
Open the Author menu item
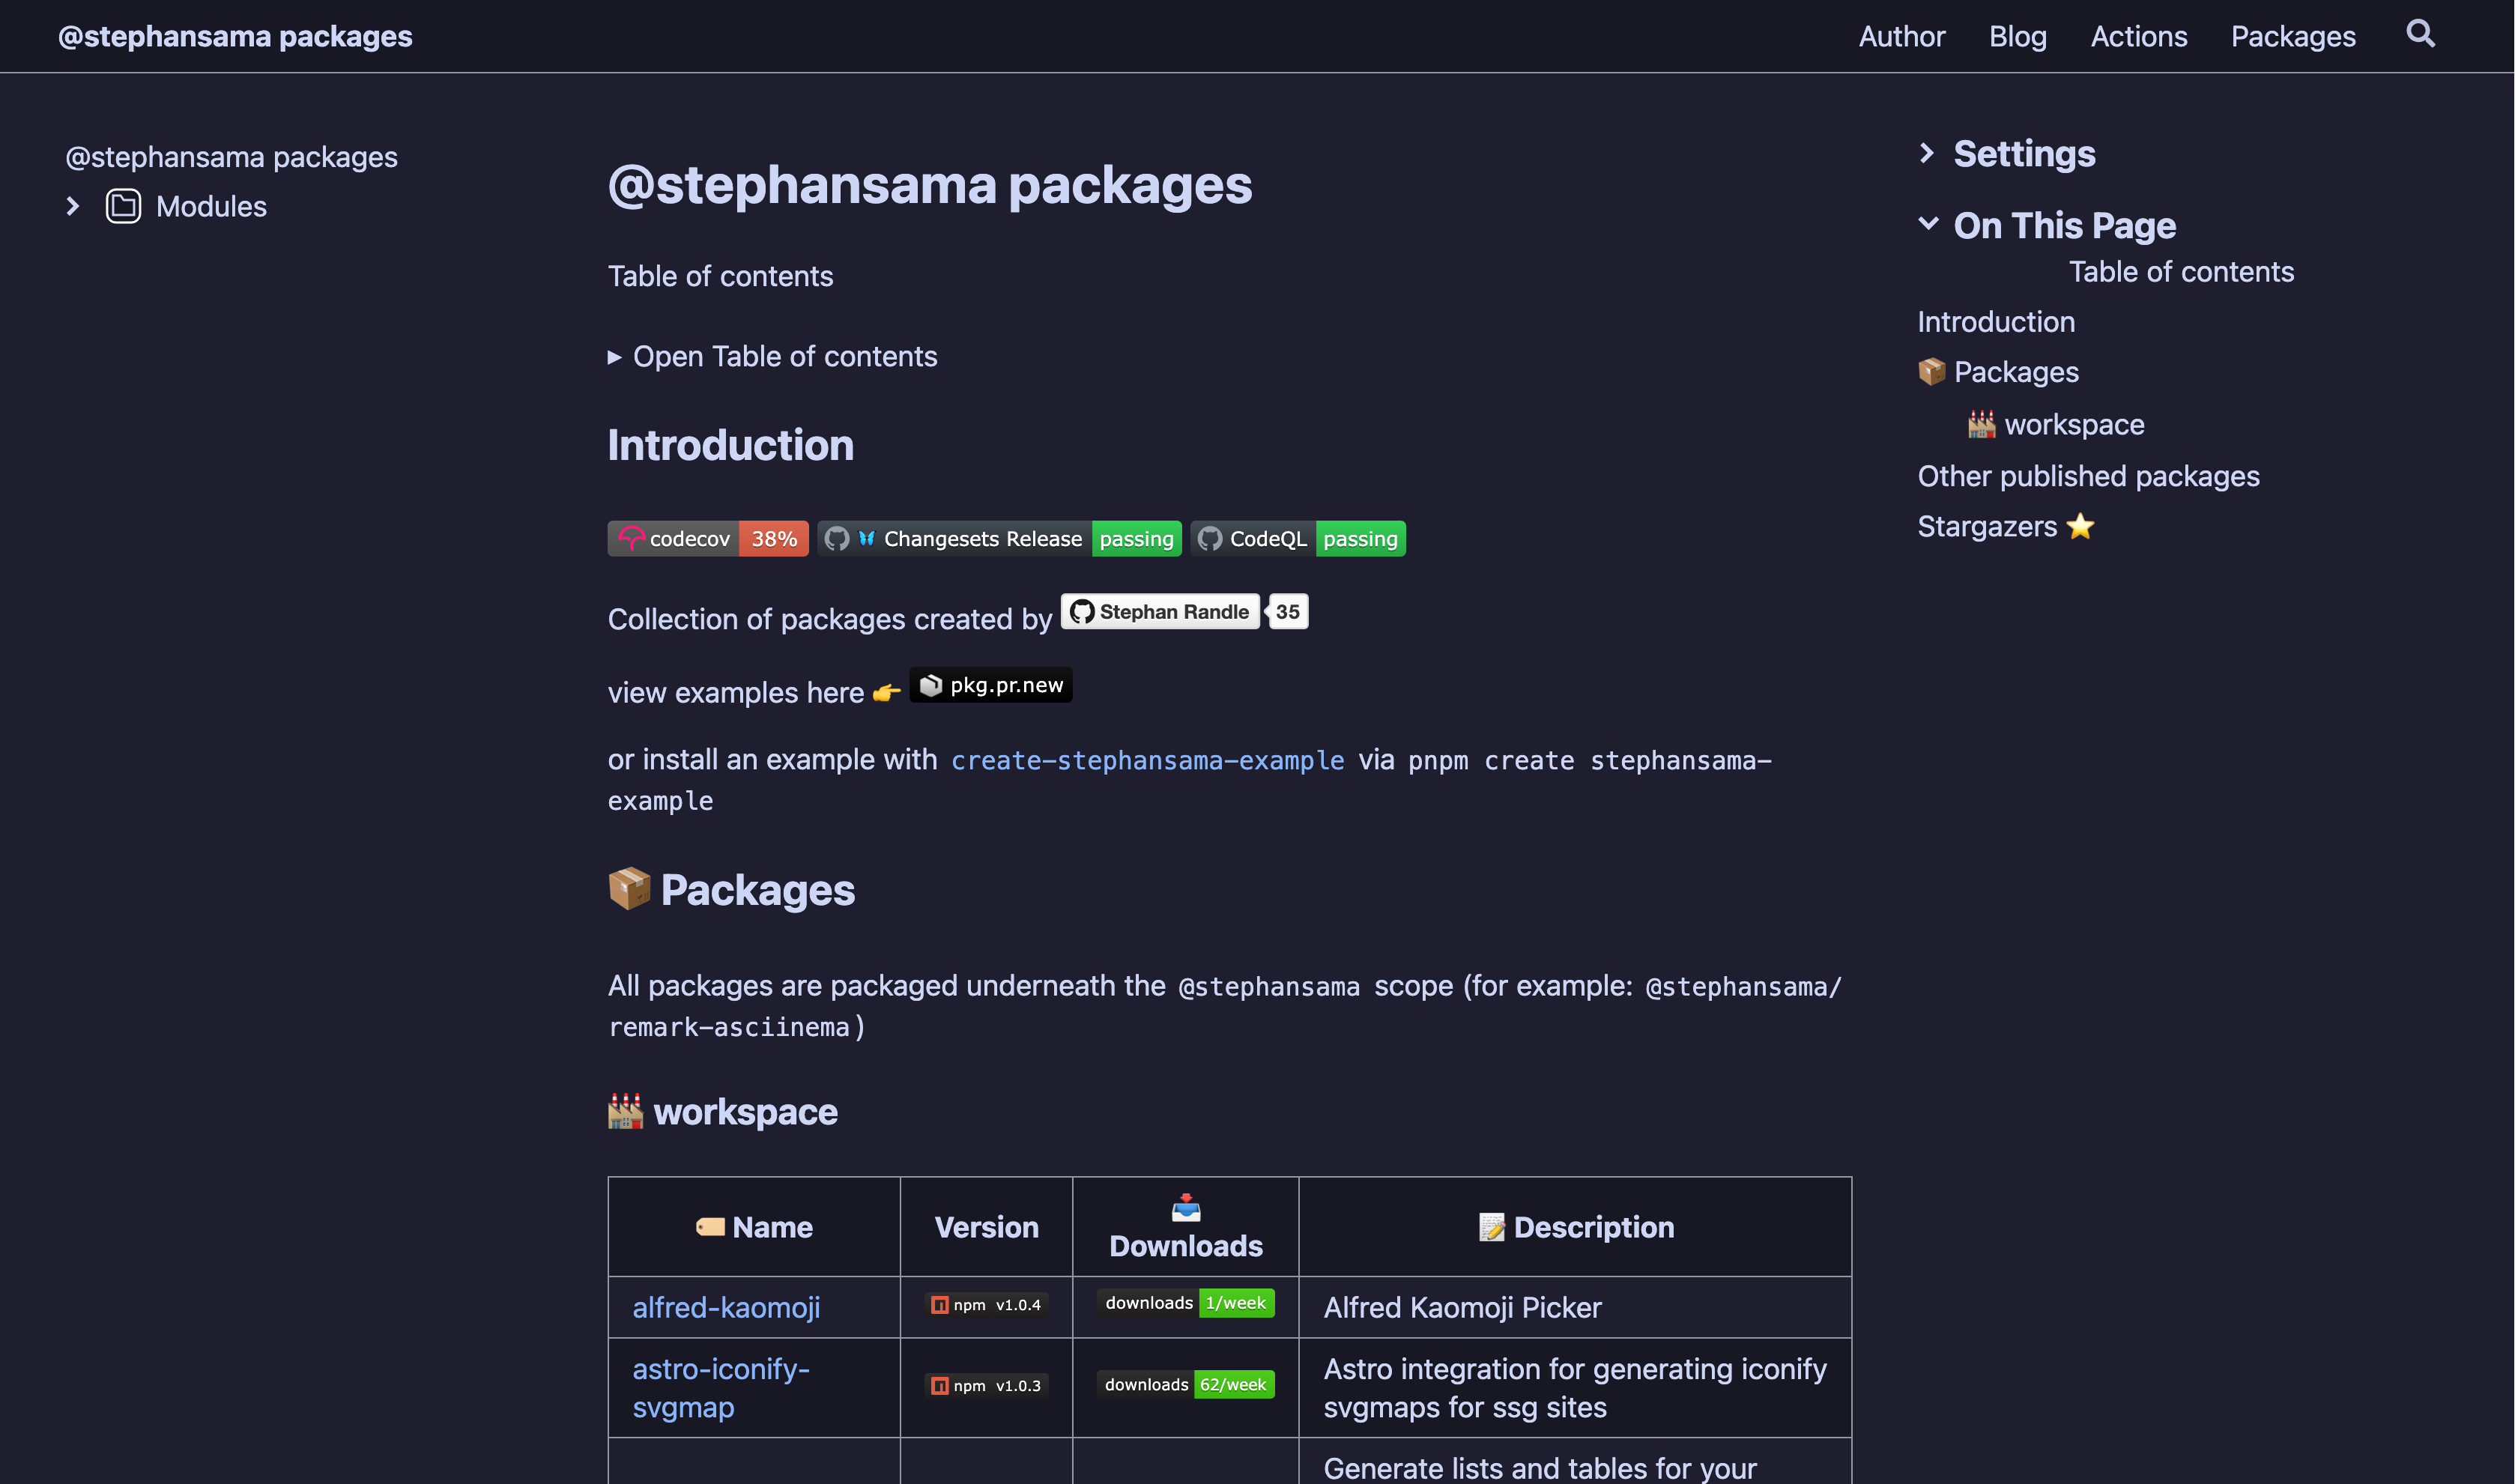coord(1901,37)
